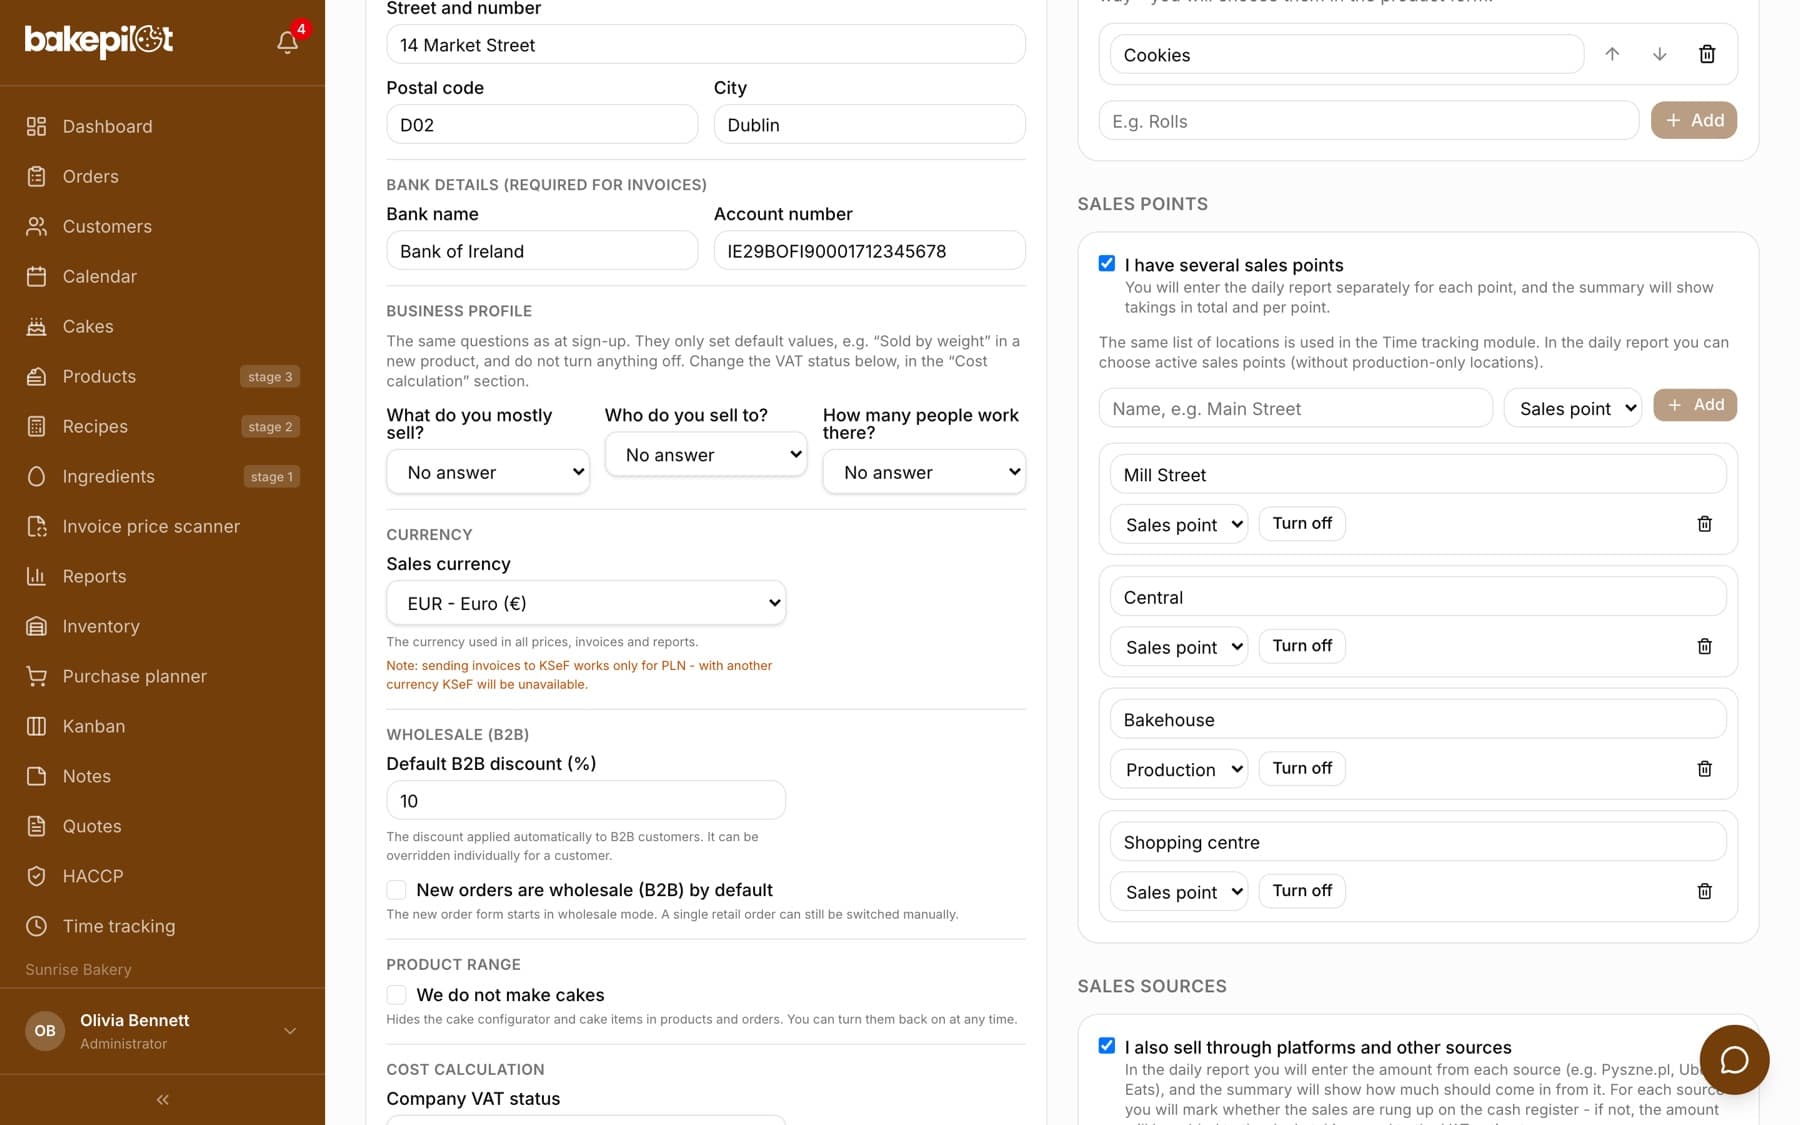Click the Invoice price scanner icon
1800x1125 pixels.
[x=36, y=526]
